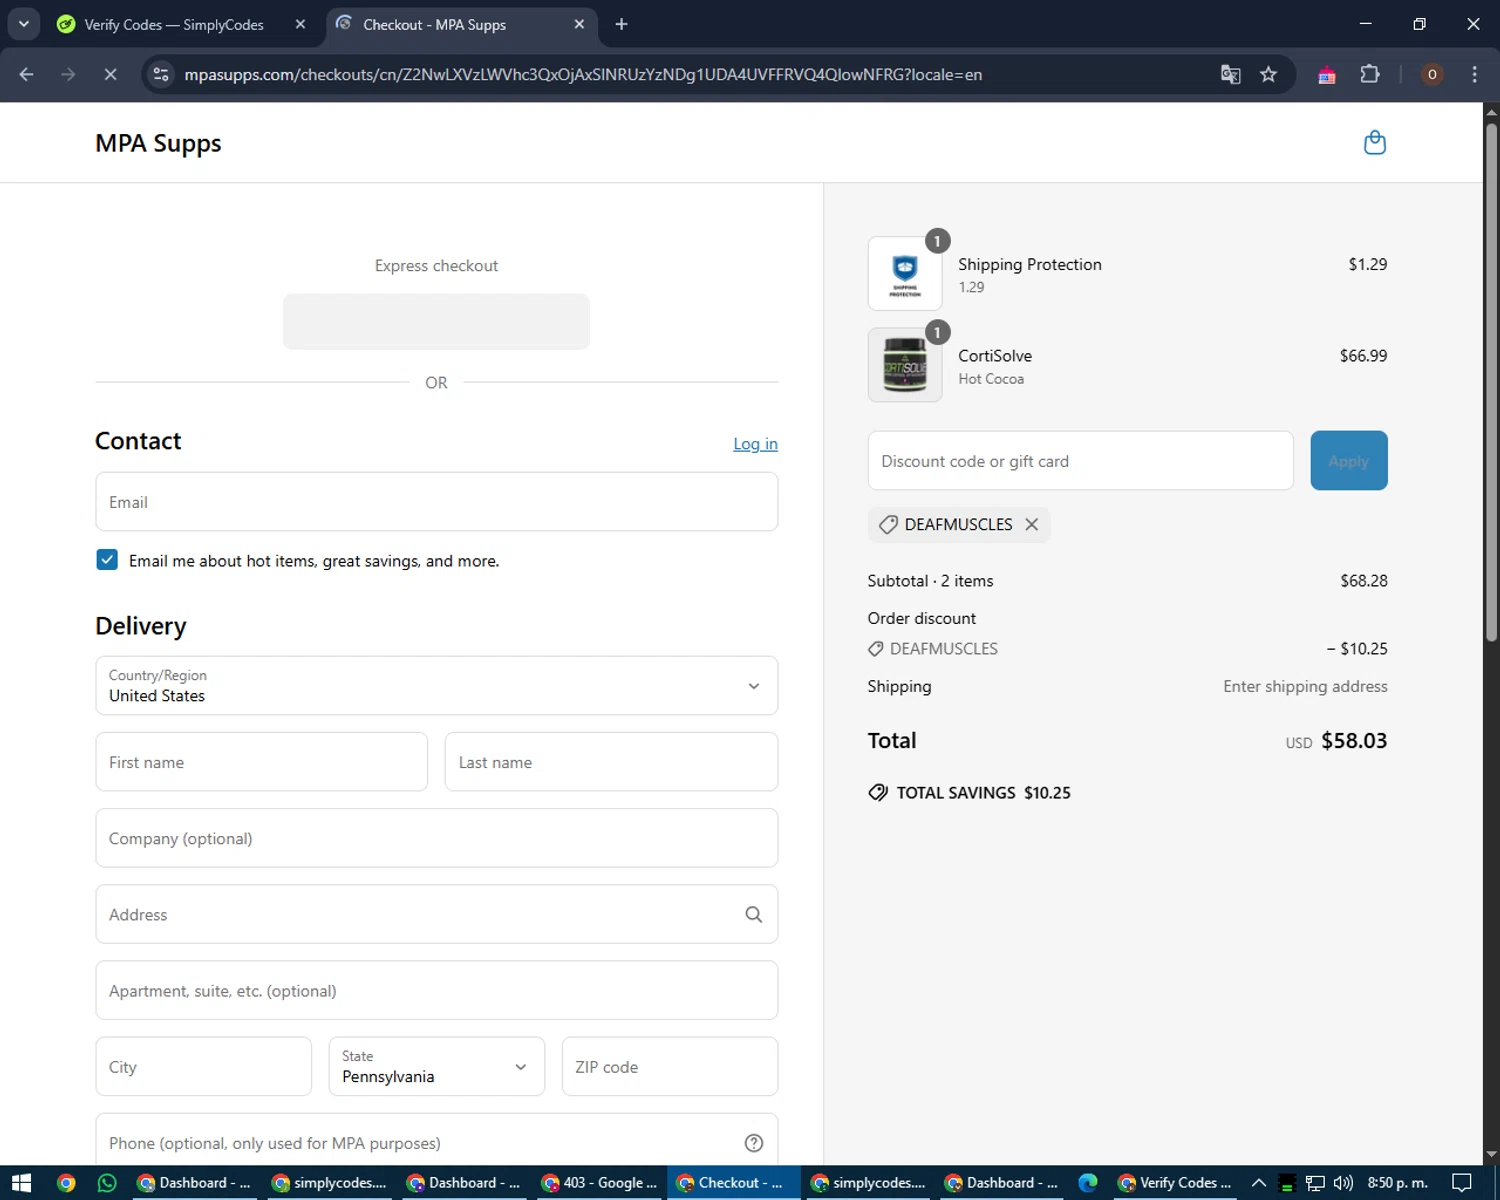The width and height of the screenshot is (1500, 1200).
Task: Open the shopping bag cart icon
Action: (x=1375, y=143)
